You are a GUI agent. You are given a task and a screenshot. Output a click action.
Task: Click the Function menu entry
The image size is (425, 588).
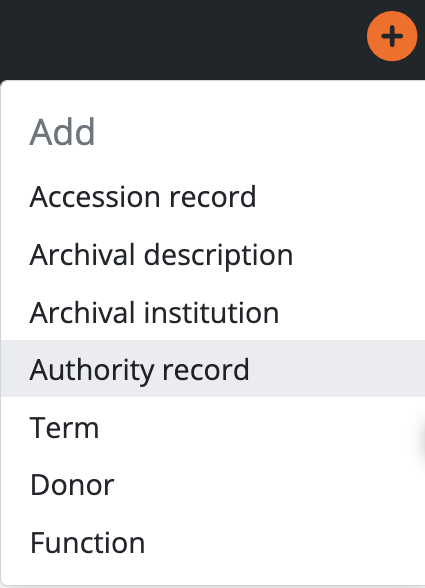tap(213, 542)
